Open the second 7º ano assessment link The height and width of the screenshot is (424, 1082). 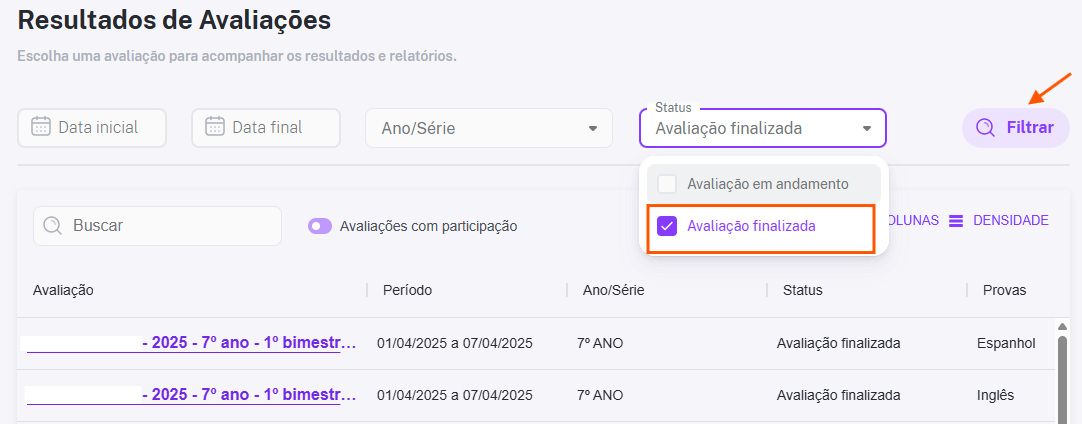[x=192, y=395]
